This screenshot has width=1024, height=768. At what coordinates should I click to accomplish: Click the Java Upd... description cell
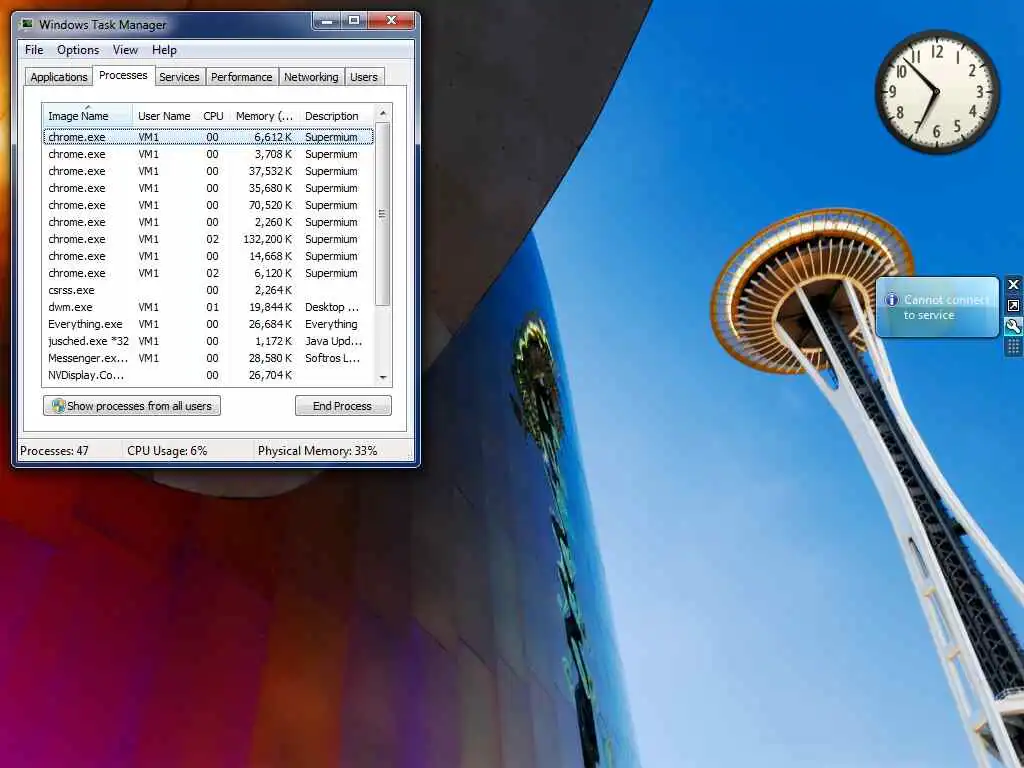click(333, 341)
